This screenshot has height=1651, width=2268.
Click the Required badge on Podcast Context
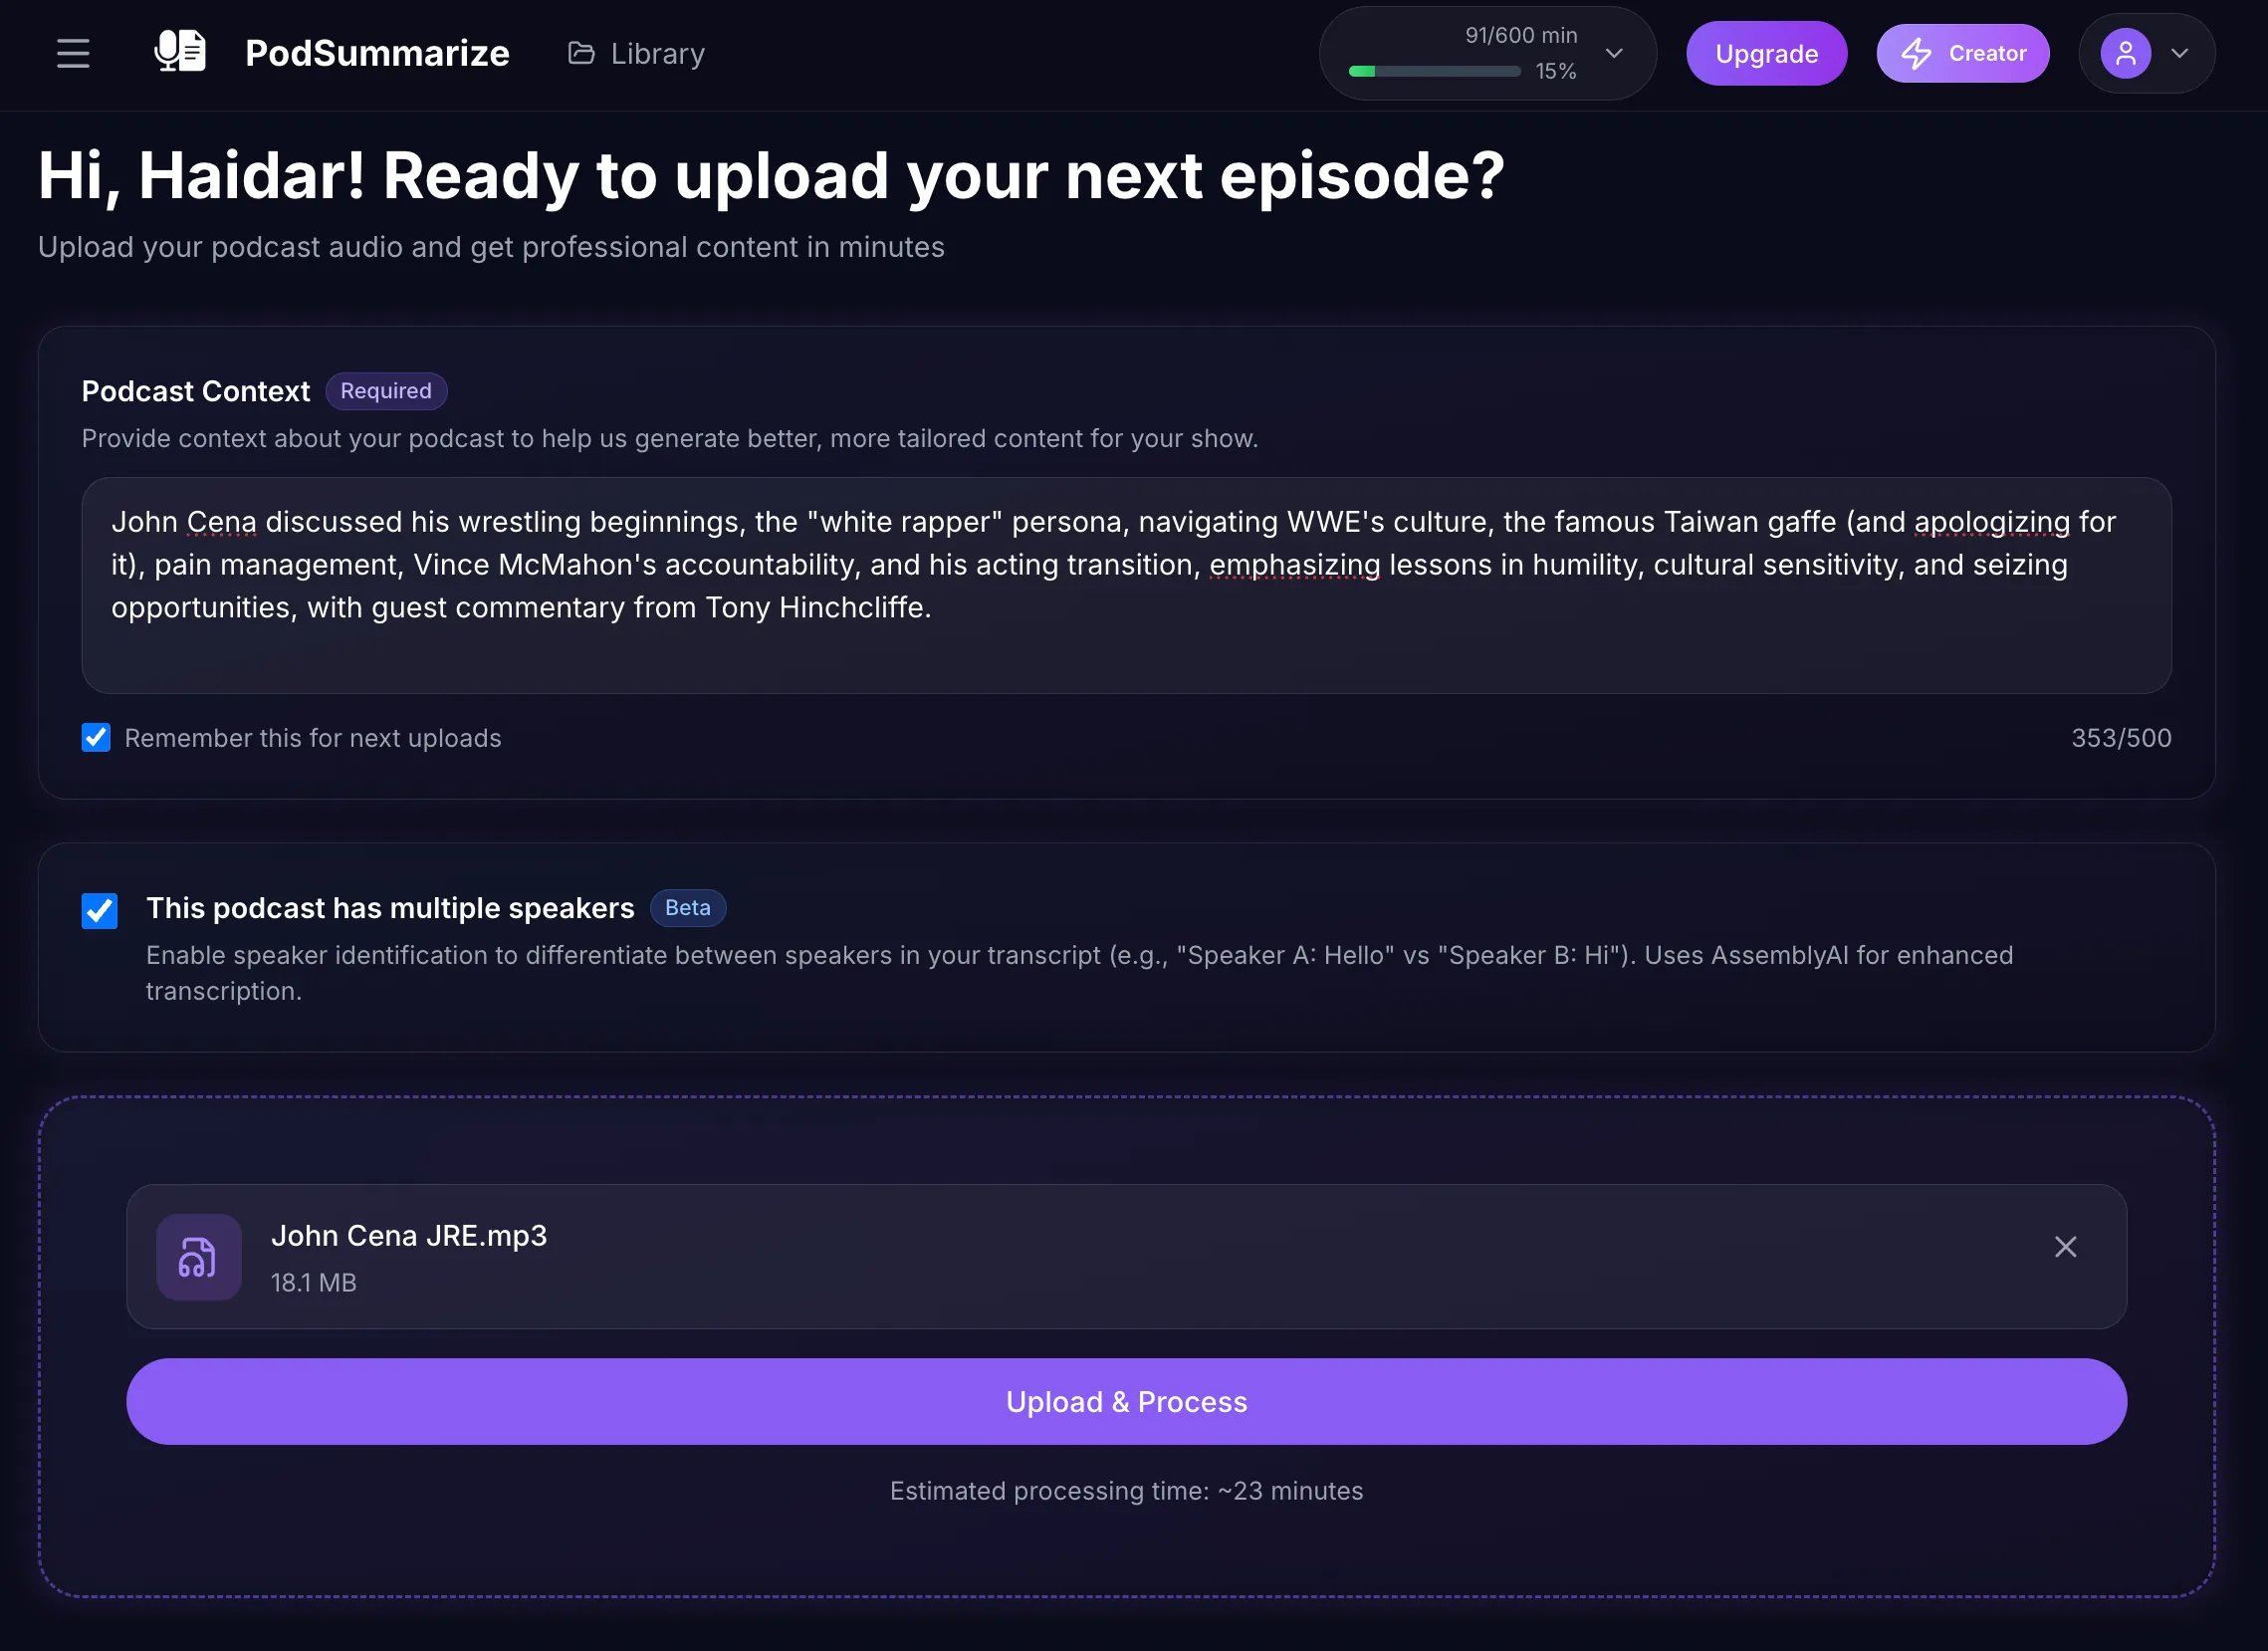[x=386, y=391]
